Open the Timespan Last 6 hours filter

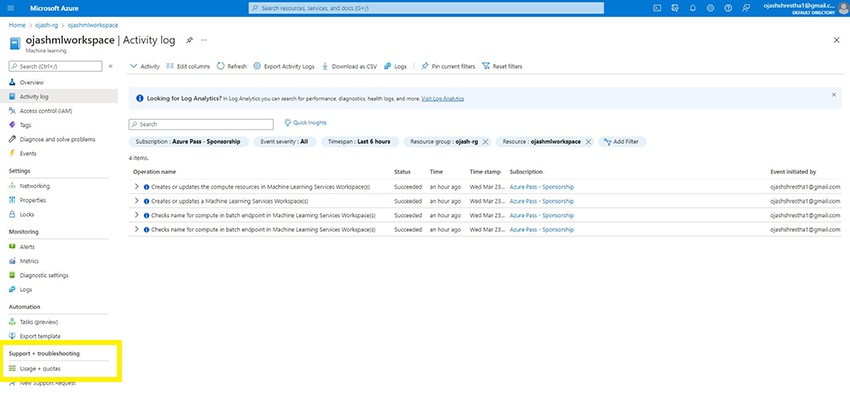coord(359,142)
